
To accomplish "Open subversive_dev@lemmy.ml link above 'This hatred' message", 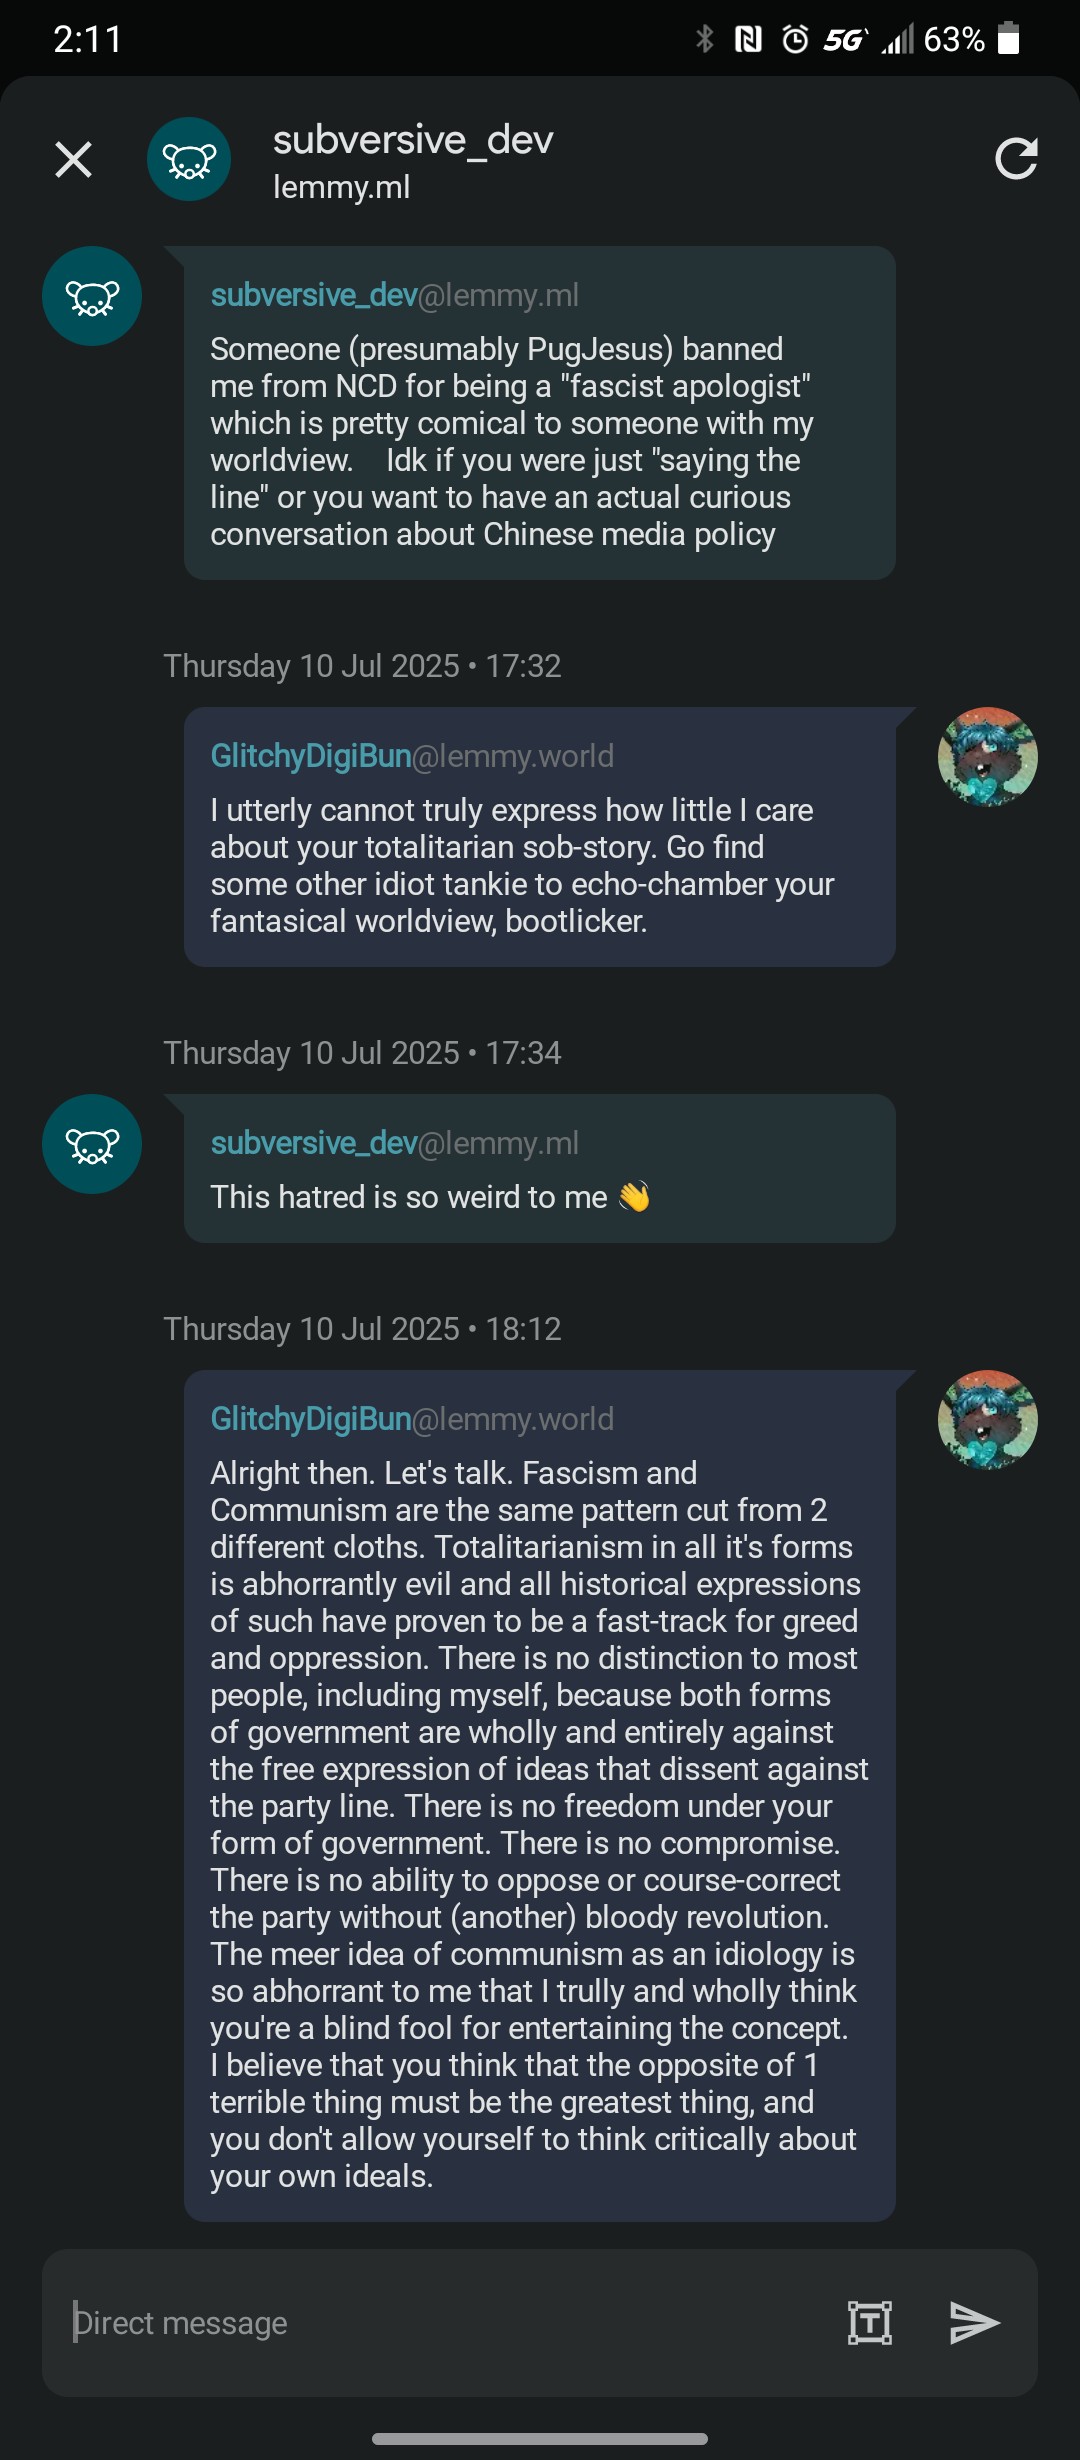I will coord(394,1143).
